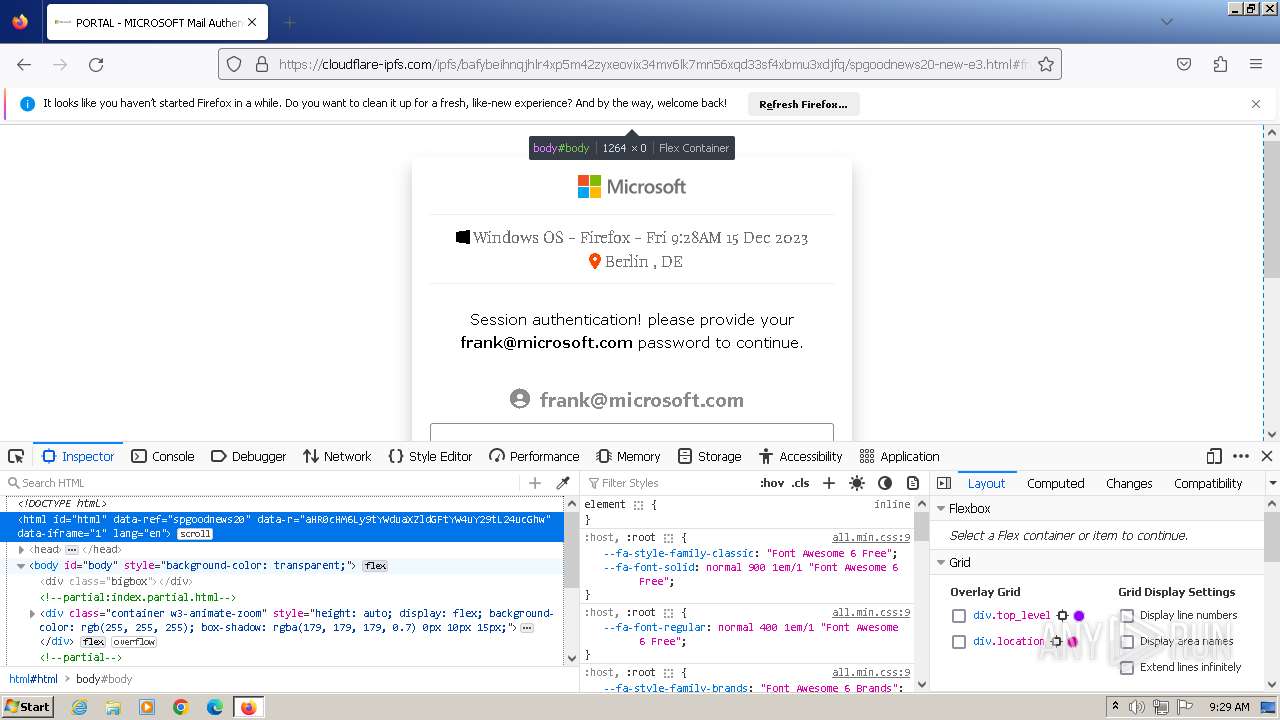Open the Windows Start menu
The height and width of the screenshot is (720, 1280).
[28, 707]
